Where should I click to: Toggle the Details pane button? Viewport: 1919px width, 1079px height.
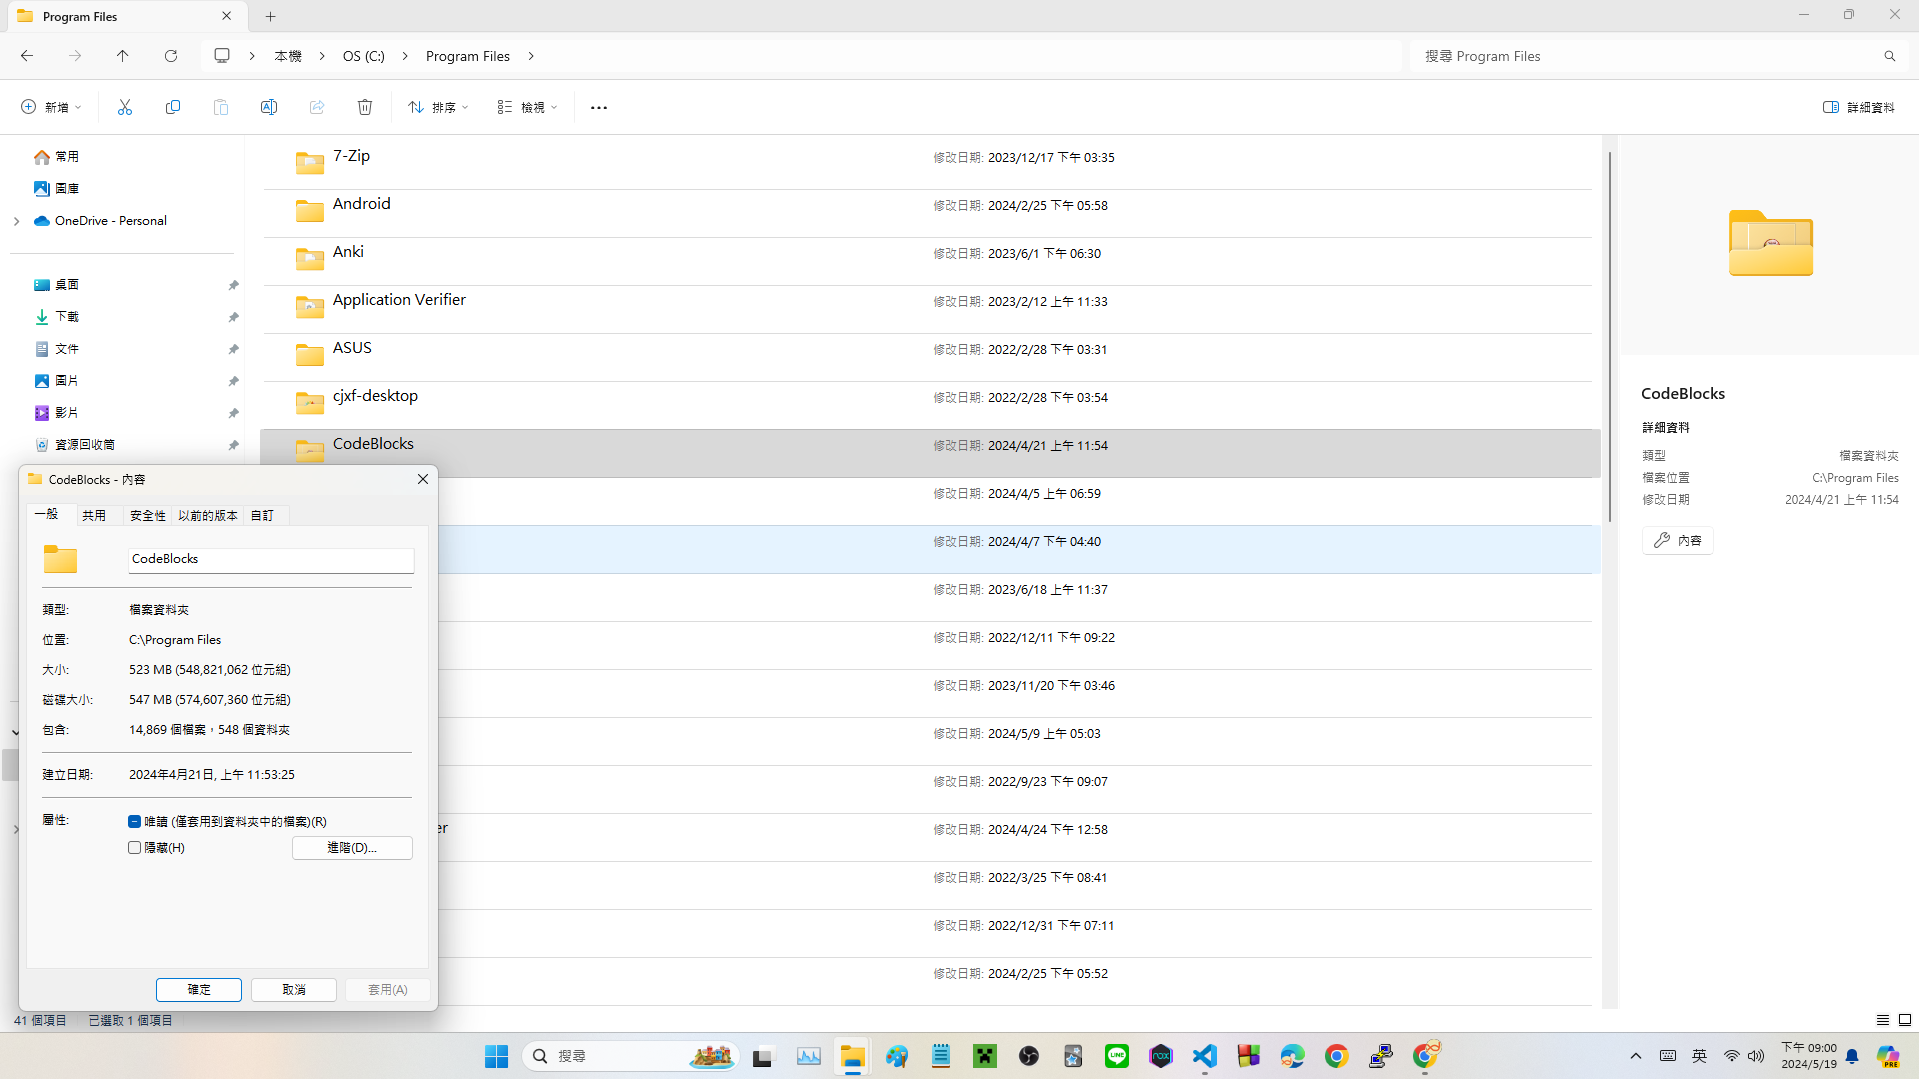(x=1859, y=107)
